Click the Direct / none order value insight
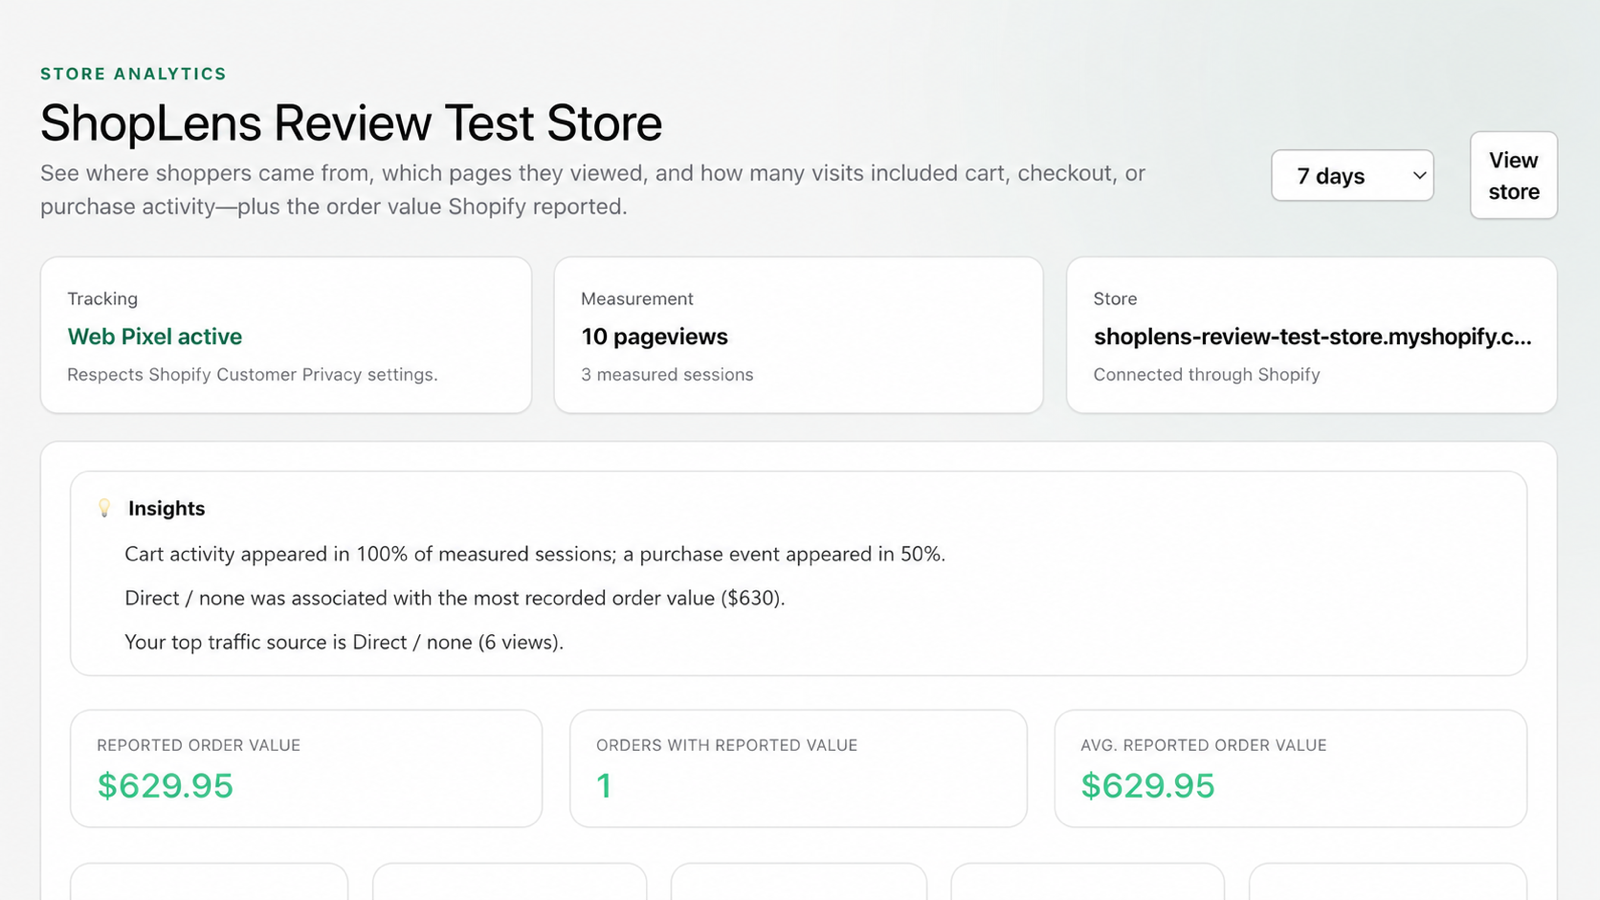1600x900 pixels. pyautogui.click(x=455, y=598)
